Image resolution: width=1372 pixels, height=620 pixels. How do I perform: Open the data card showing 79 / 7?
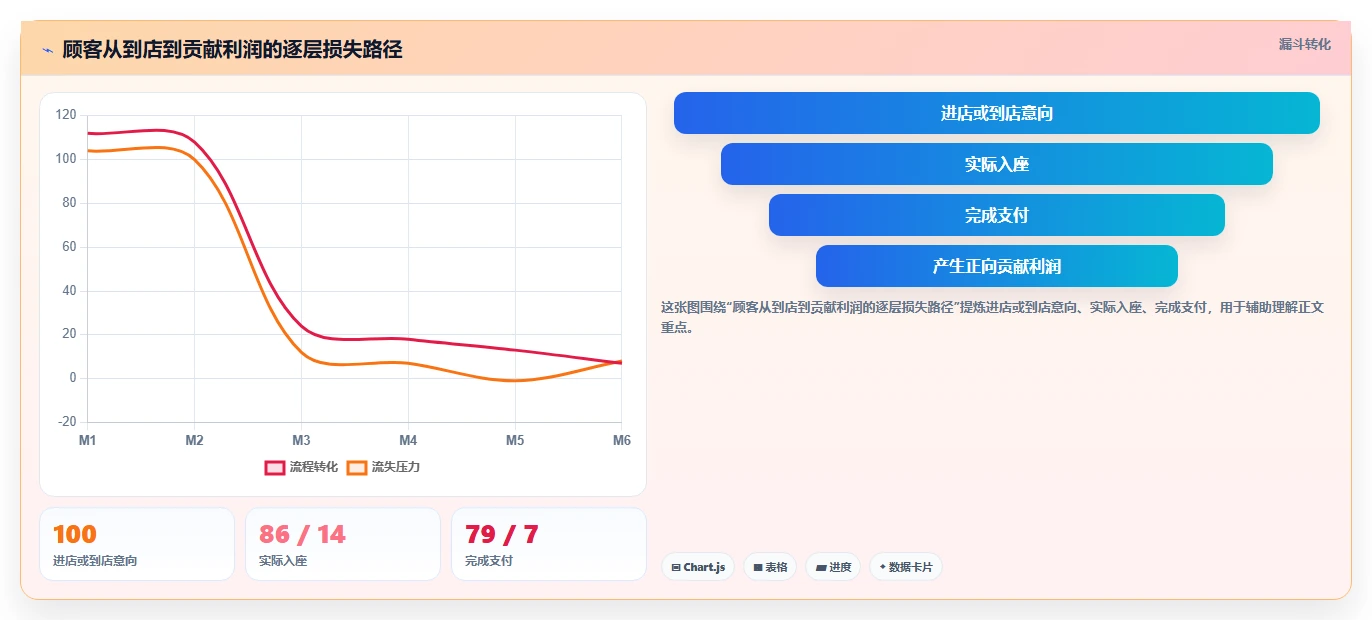[549, 544]
